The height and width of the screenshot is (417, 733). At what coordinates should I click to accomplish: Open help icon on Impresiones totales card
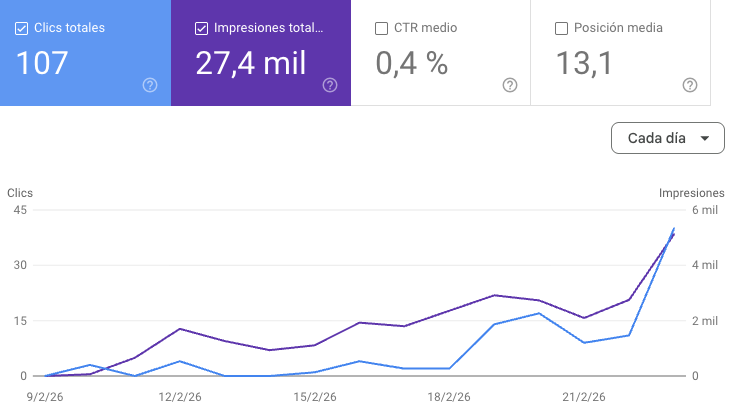click(330, 85)
